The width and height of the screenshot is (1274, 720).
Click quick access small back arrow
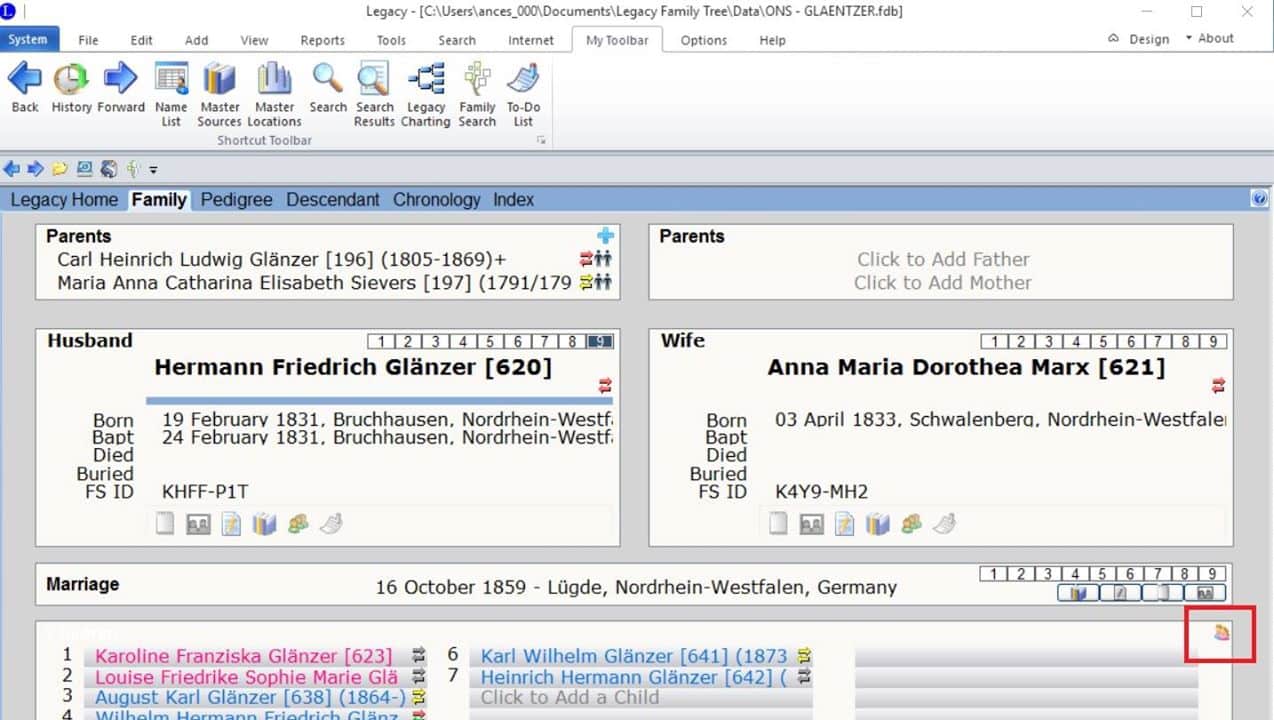[11, 168]
